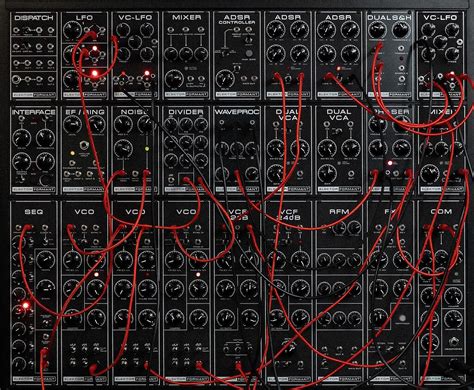This screenshot has height=390, width=474.
Task: Tap the brightest red LED on the LFO module
Action: pyautogui.click(x=95, y=73)
